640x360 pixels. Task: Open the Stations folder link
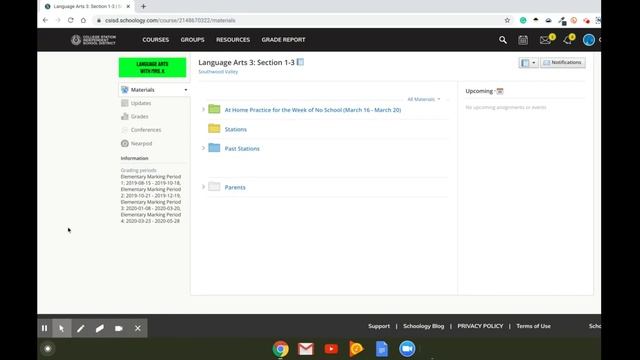pyautogui.click(x=236, y=129)
